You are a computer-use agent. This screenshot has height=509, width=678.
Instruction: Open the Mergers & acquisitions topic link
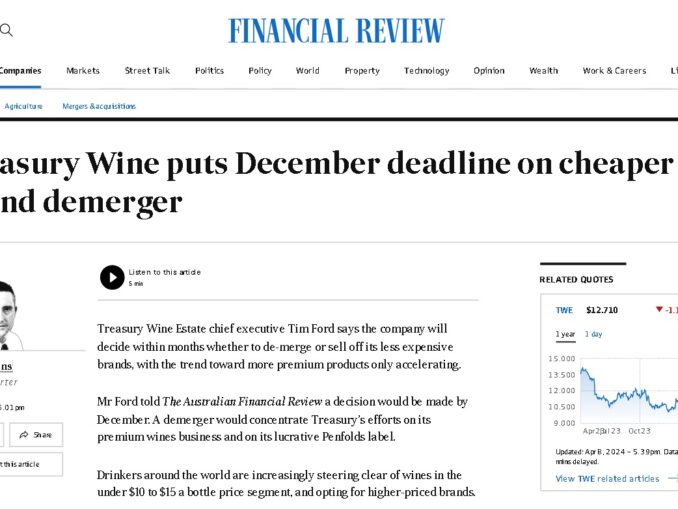pos(98,106)
